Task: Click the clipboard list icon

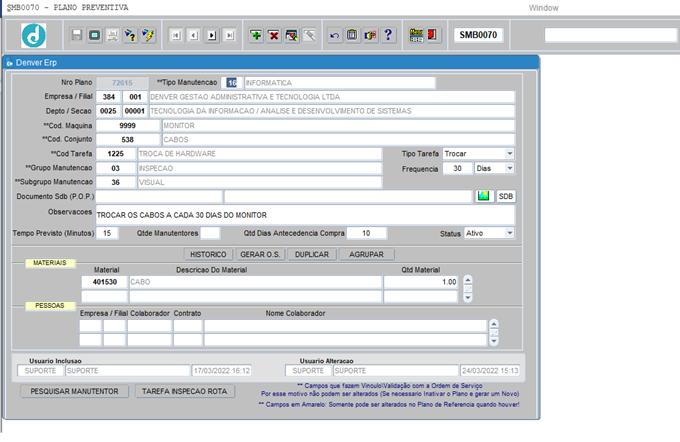Action: (352, 35)
